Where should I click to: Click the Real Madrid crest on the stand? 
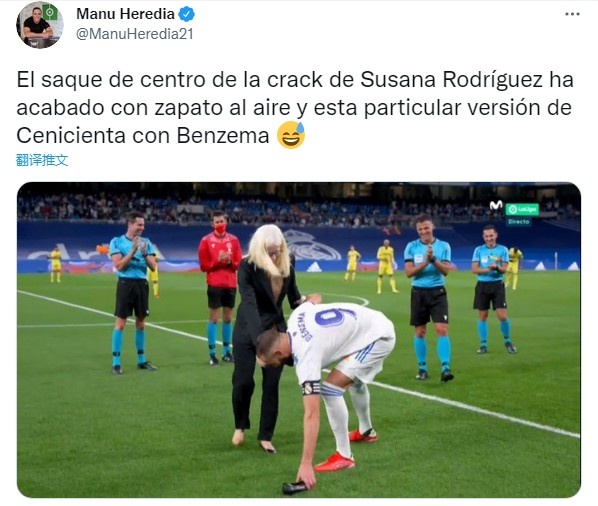click(x=313, y=245)
